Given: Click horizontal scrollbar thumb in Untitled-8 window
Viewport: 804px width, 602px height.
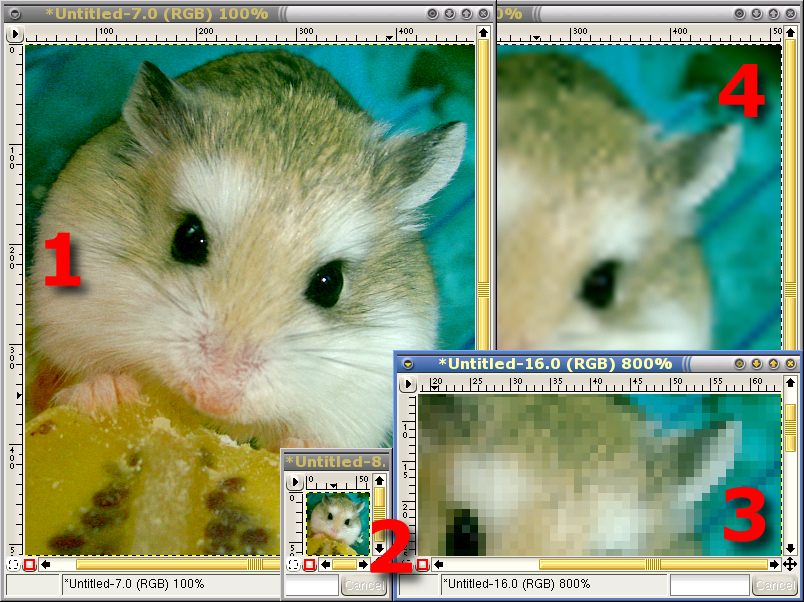Looking at the screenshot, I should [x=344, y=565].
